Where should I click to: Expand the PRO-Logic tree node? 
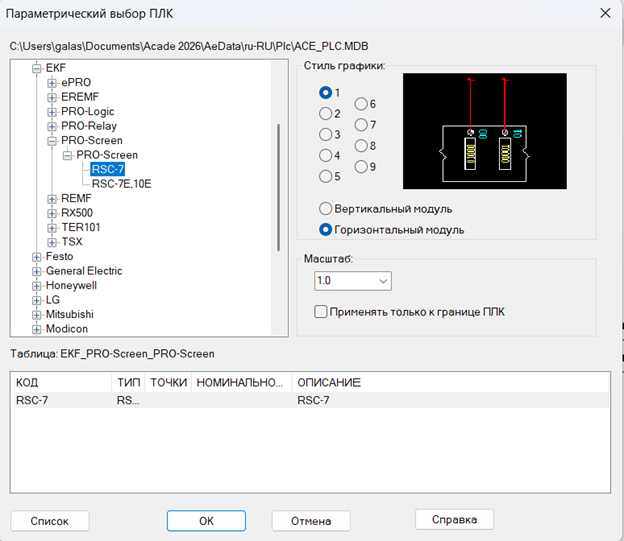click(52, 112)
